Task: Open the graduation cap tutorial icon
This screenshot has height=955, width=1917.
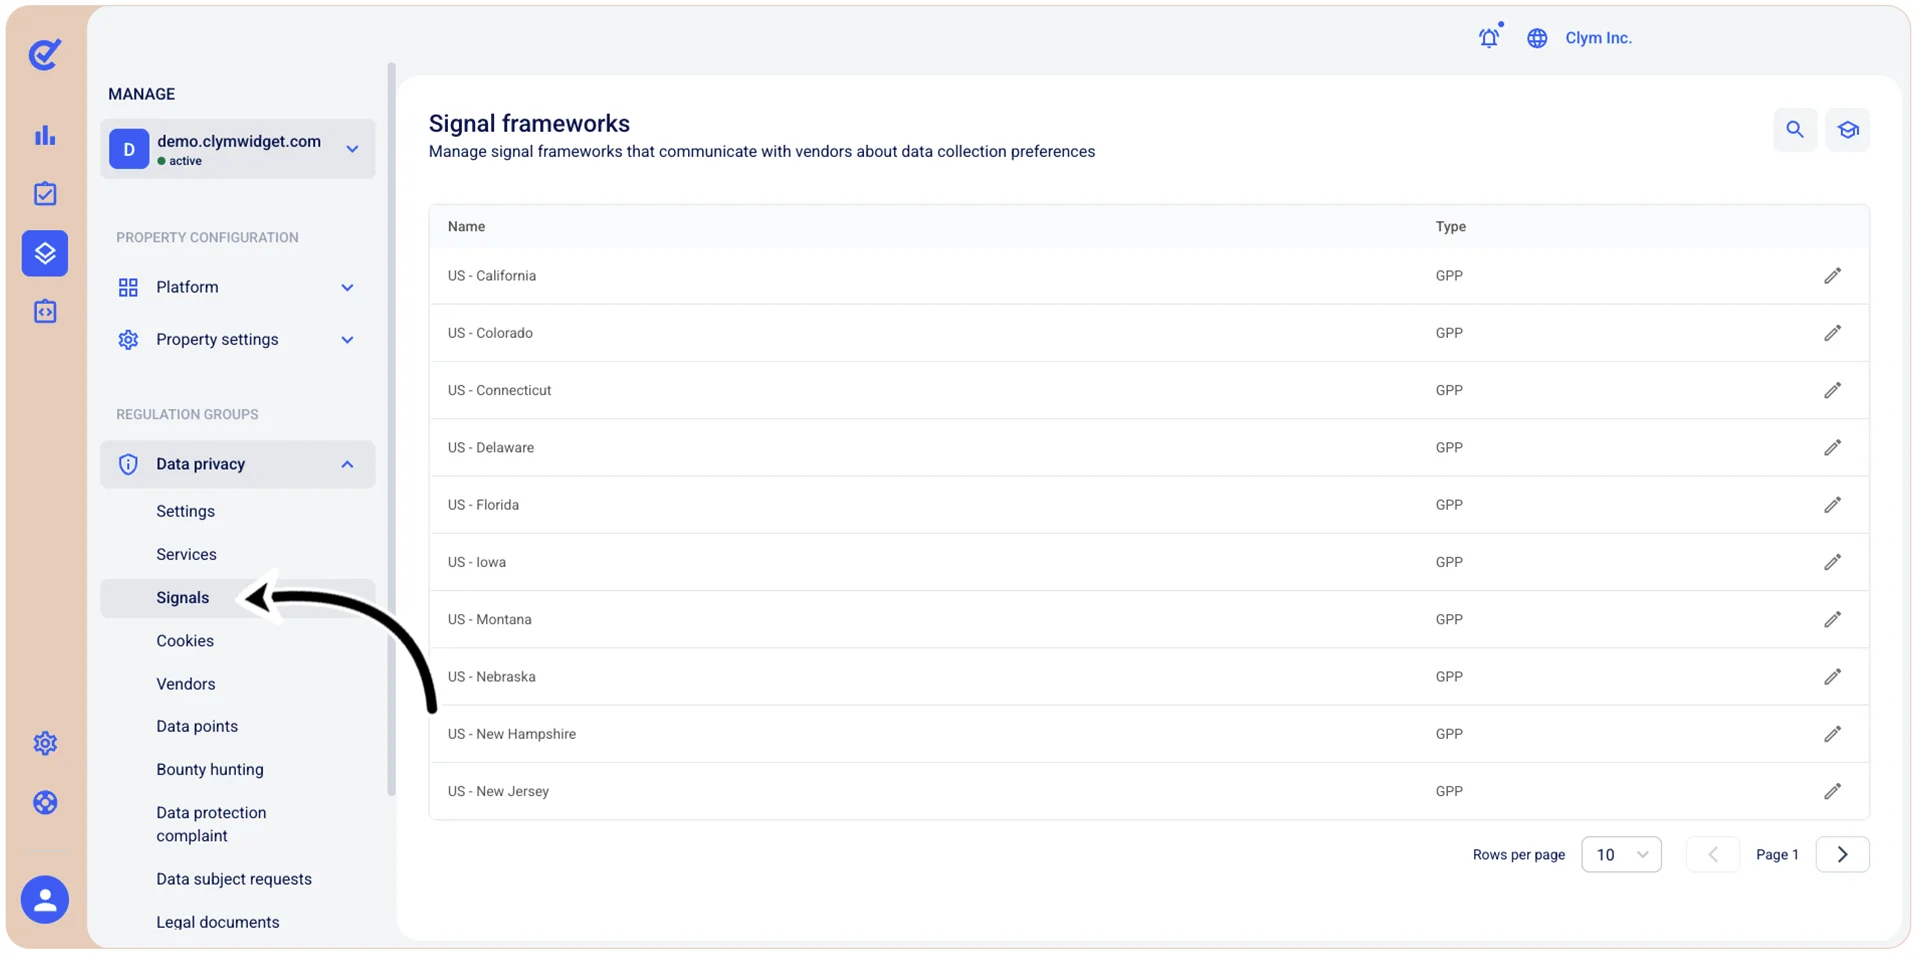Action: [1848, 130]
